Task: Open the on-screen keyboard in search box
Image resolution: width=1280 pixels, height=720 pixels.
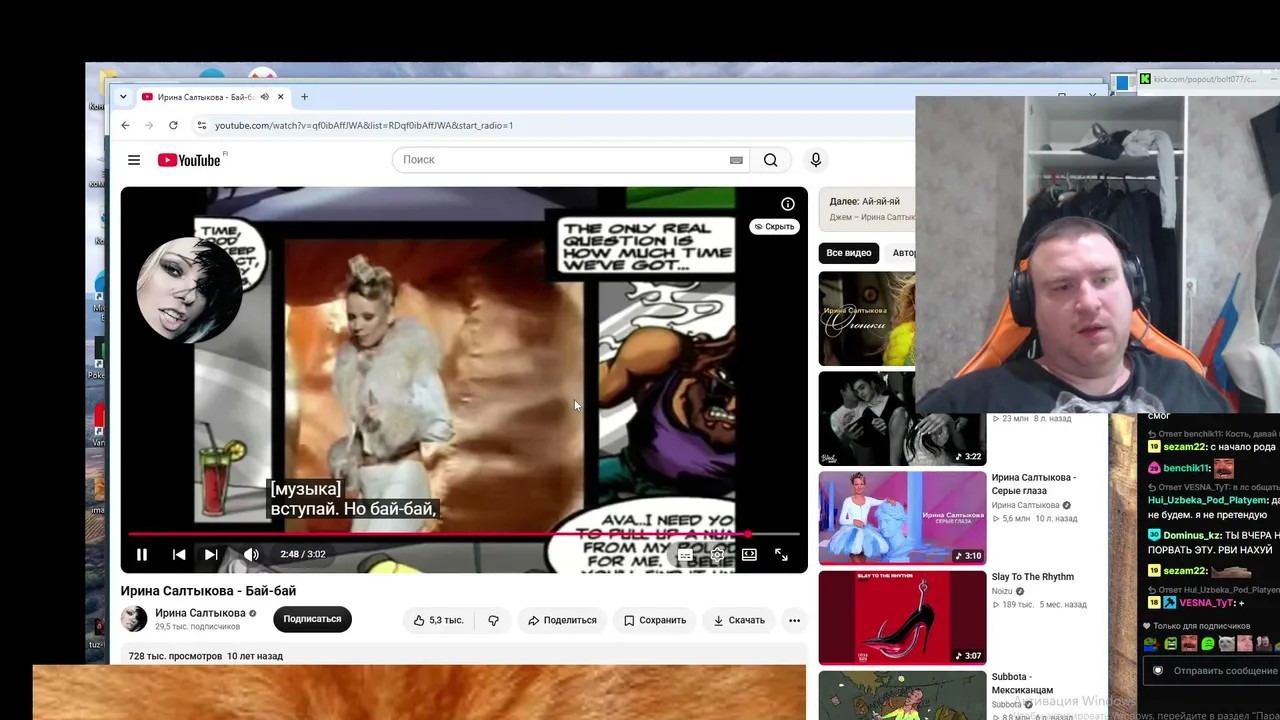Action: pyautogui.click(x=736, y=160)
